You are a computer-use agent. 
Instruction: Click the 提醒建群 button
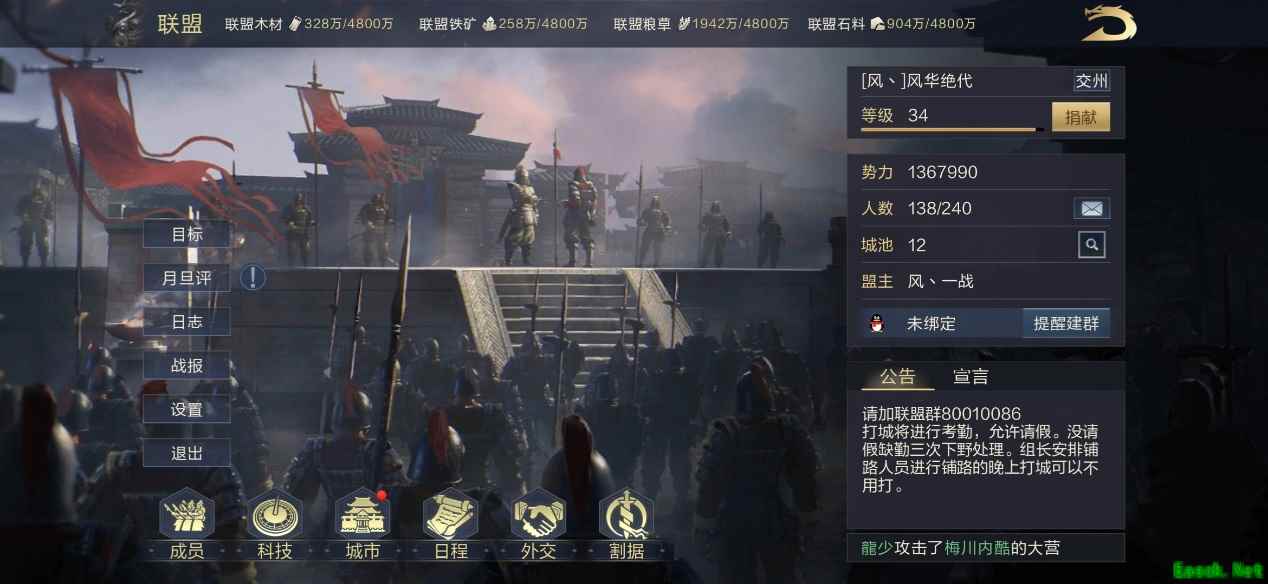click(x=1066, y=323)
